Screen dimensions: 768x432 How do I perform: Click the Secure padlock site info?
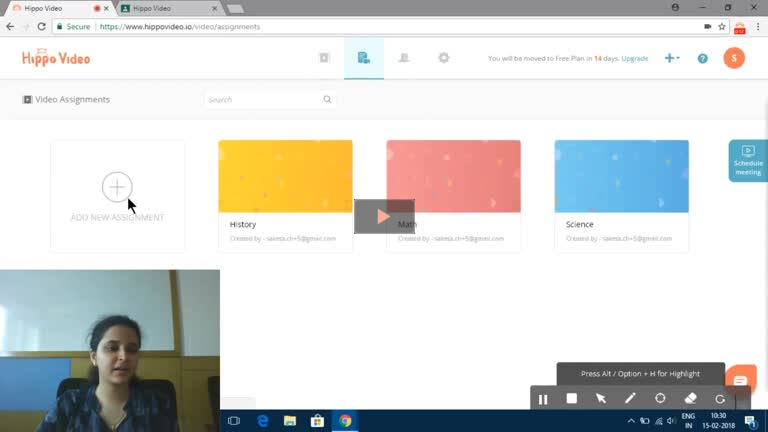point(73,27)
